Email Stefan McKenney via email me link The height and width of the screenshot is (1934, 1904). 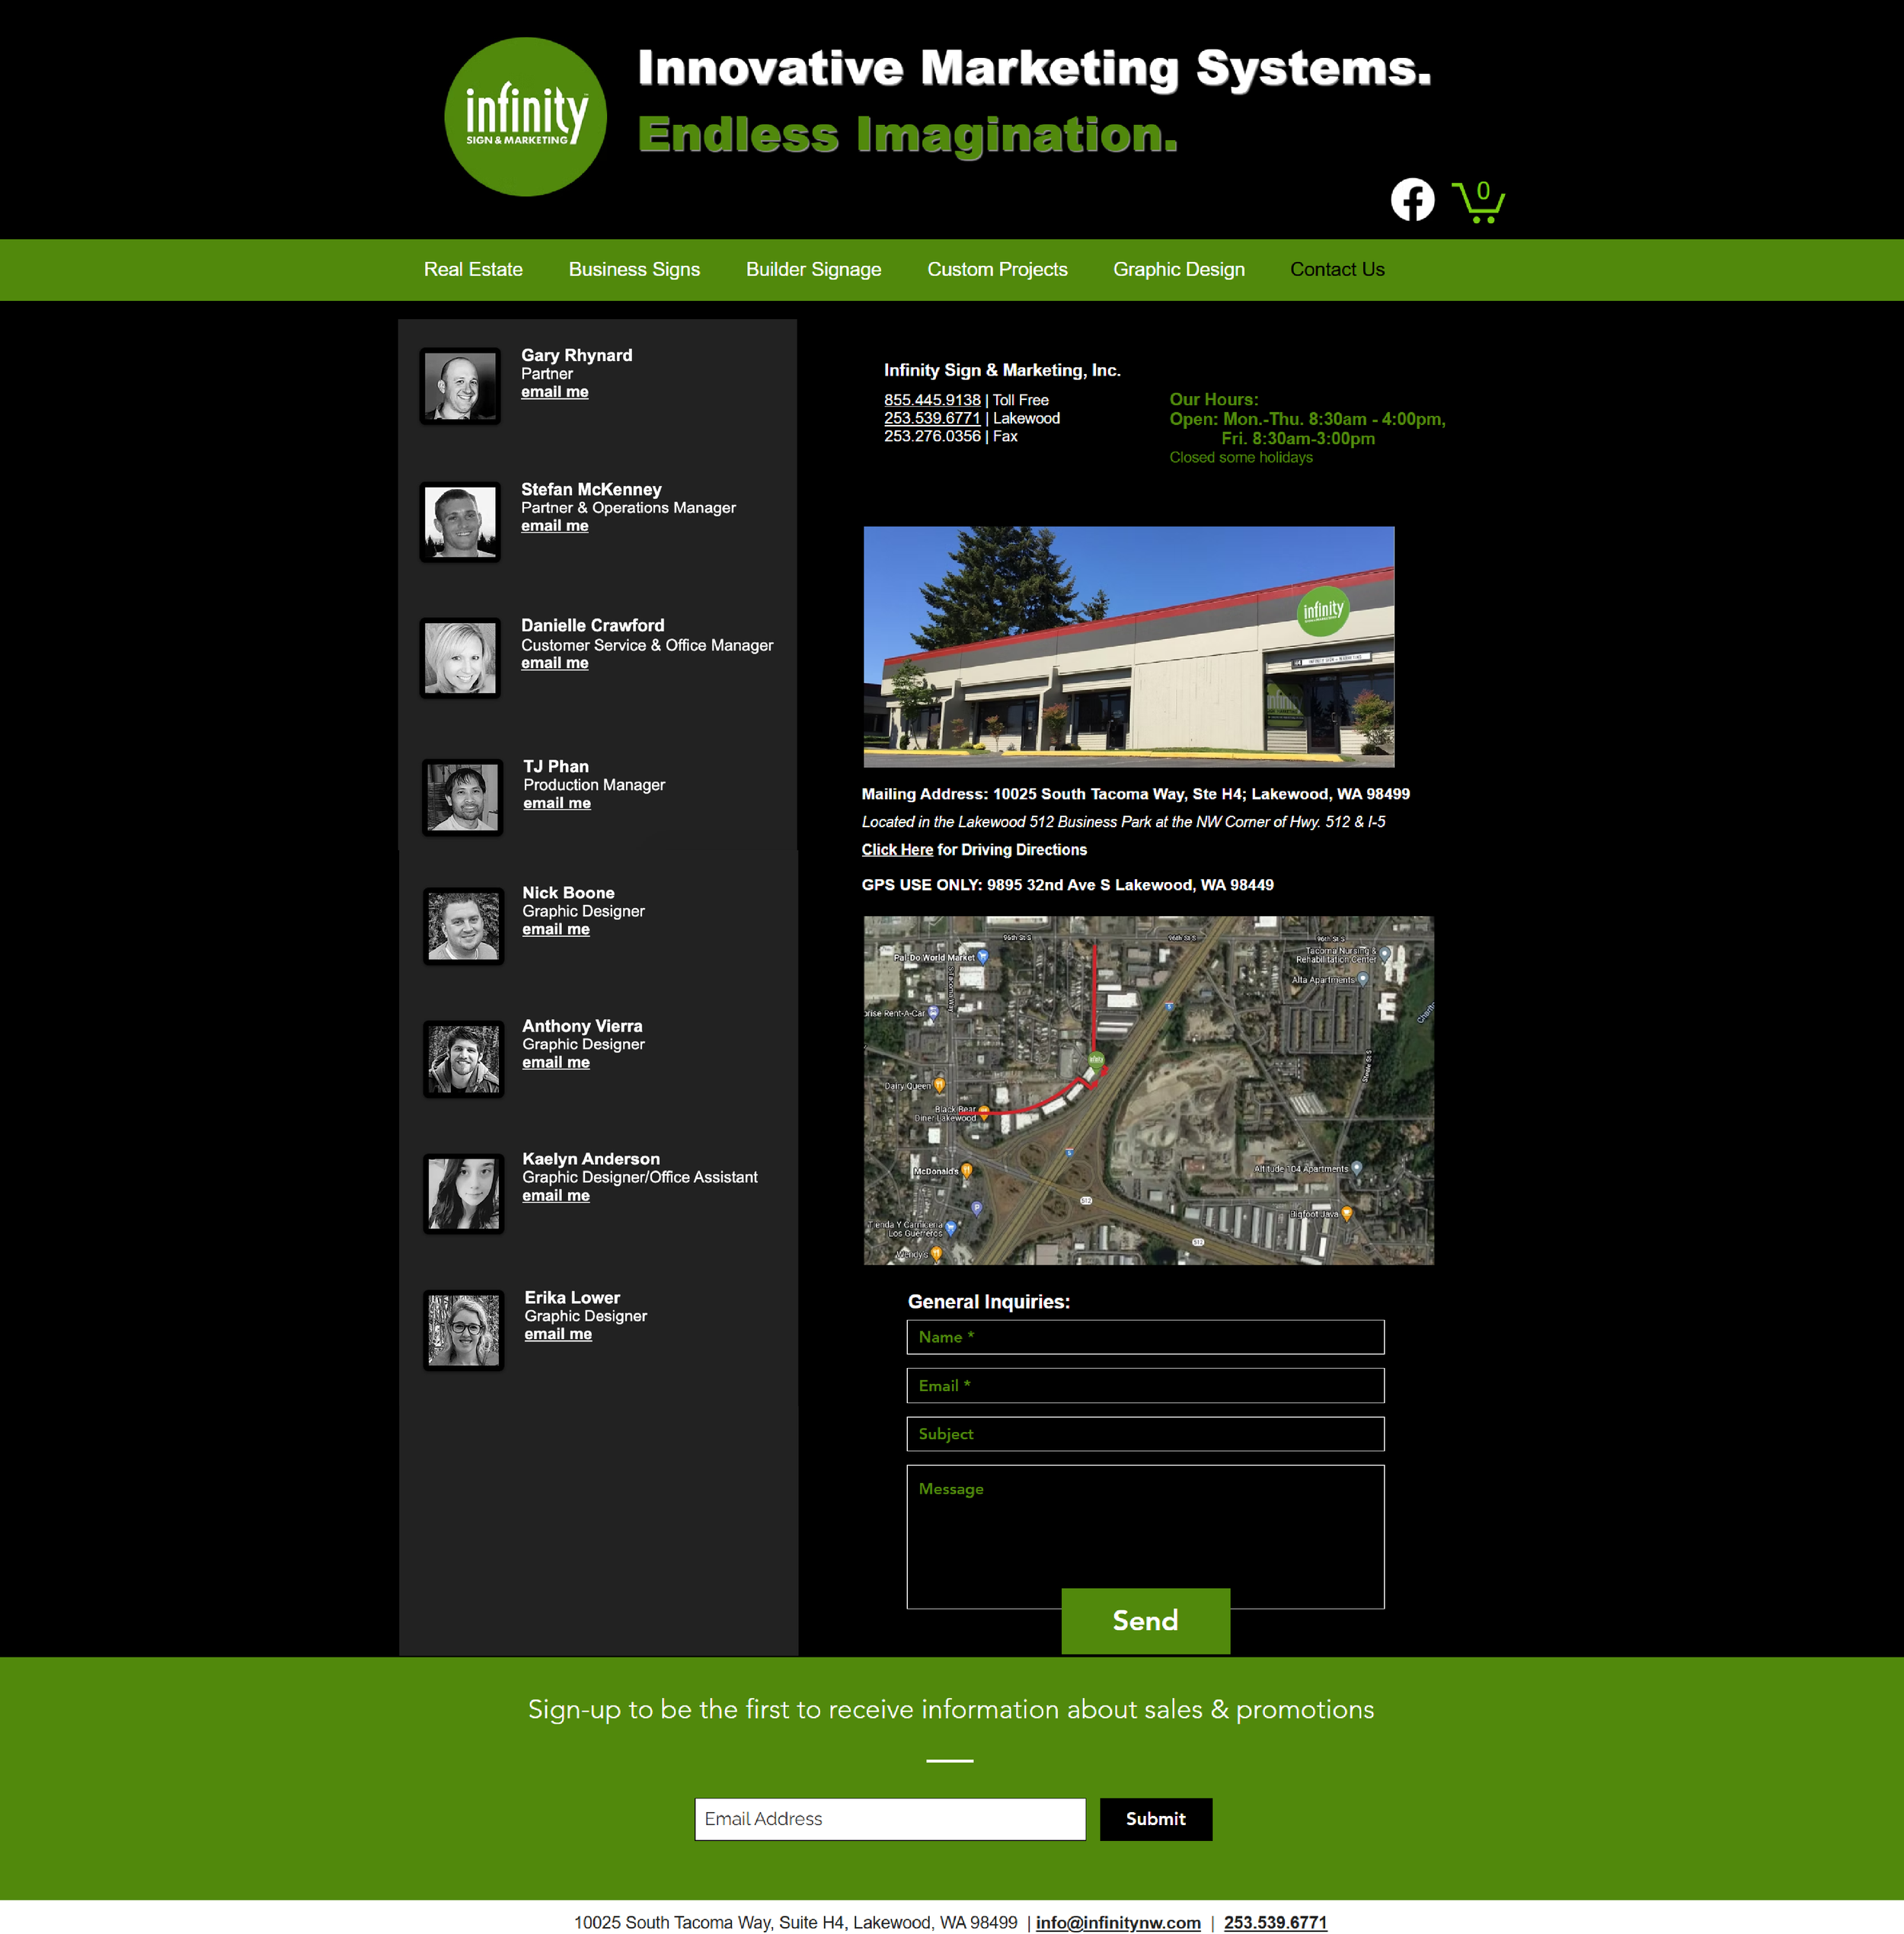coord(554,526)
